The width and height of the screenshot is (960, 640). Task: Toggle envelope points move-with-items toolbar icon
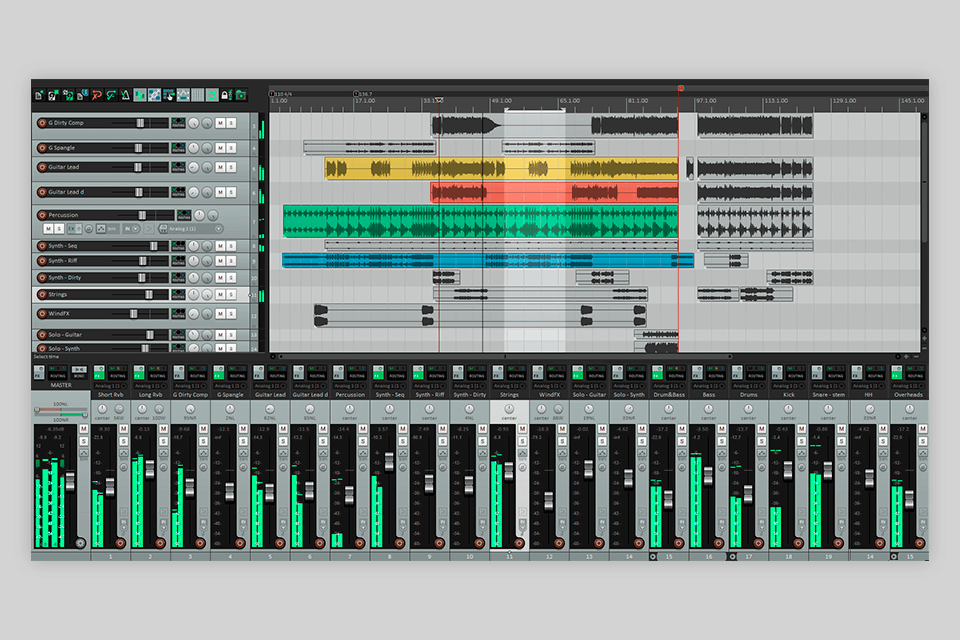pyautogui.click(x=183, y=95)
